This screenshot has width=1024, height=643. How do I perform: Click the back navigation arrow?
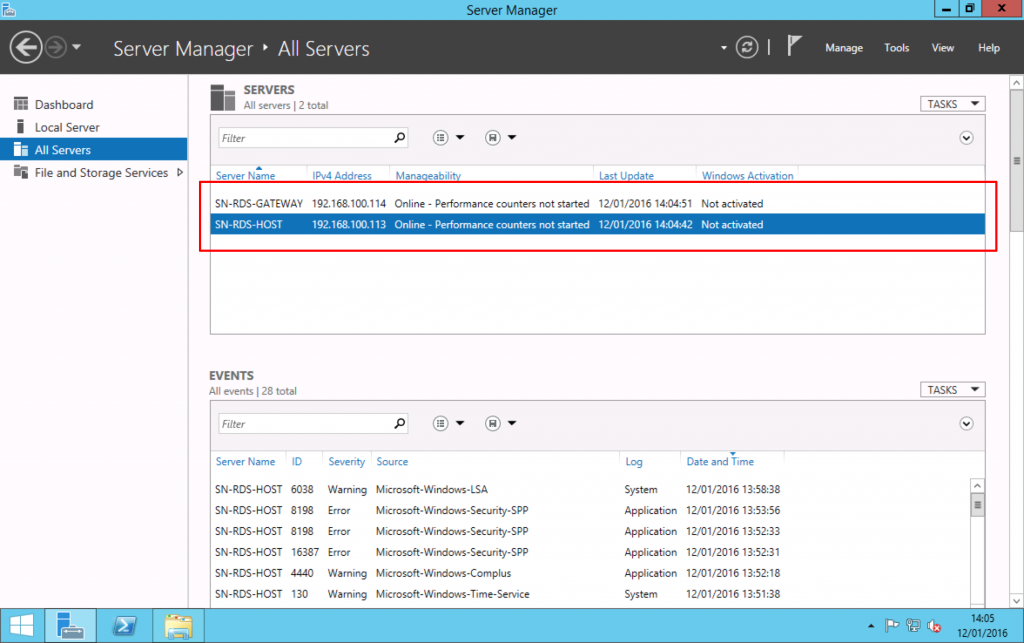click(x=26, y=47)
